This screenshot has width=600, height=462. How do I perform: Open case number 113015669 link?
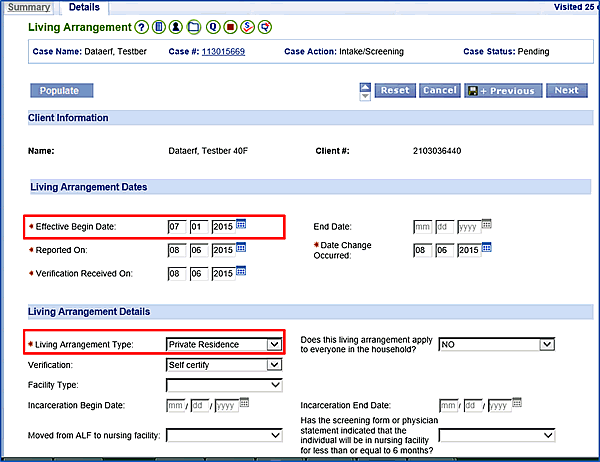click(224, 51)
